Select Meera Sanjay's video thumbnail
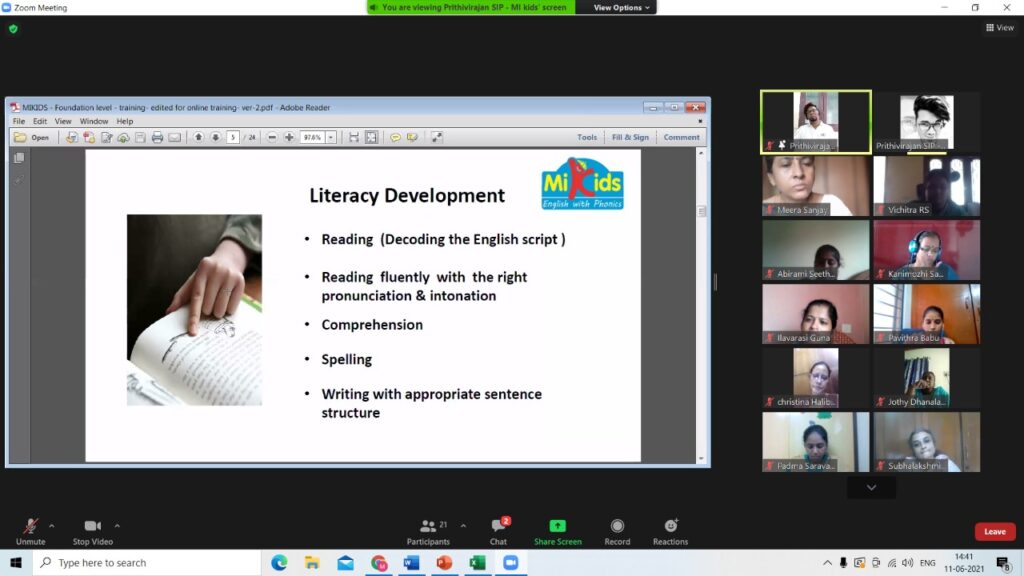The width and height of the screenshot is (1024, 576). click(x=816, y=186)
